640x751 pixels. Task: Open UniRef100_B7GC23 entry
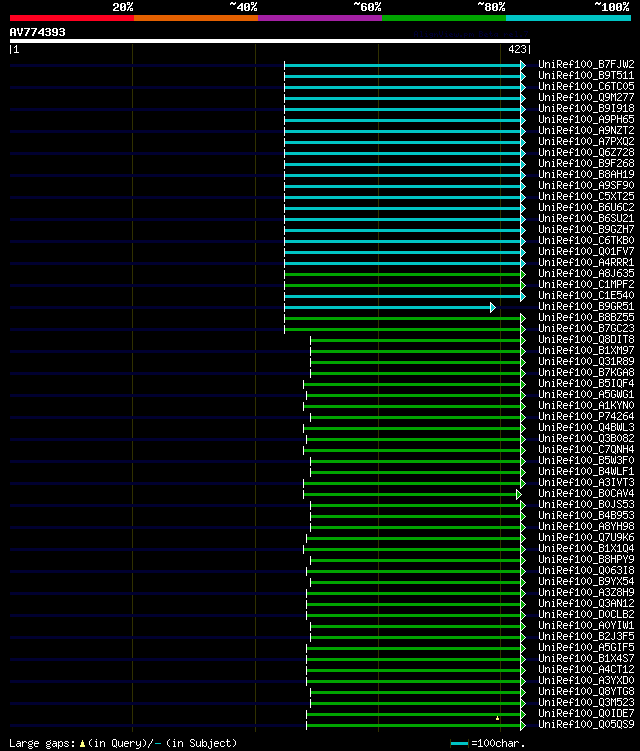586,329
